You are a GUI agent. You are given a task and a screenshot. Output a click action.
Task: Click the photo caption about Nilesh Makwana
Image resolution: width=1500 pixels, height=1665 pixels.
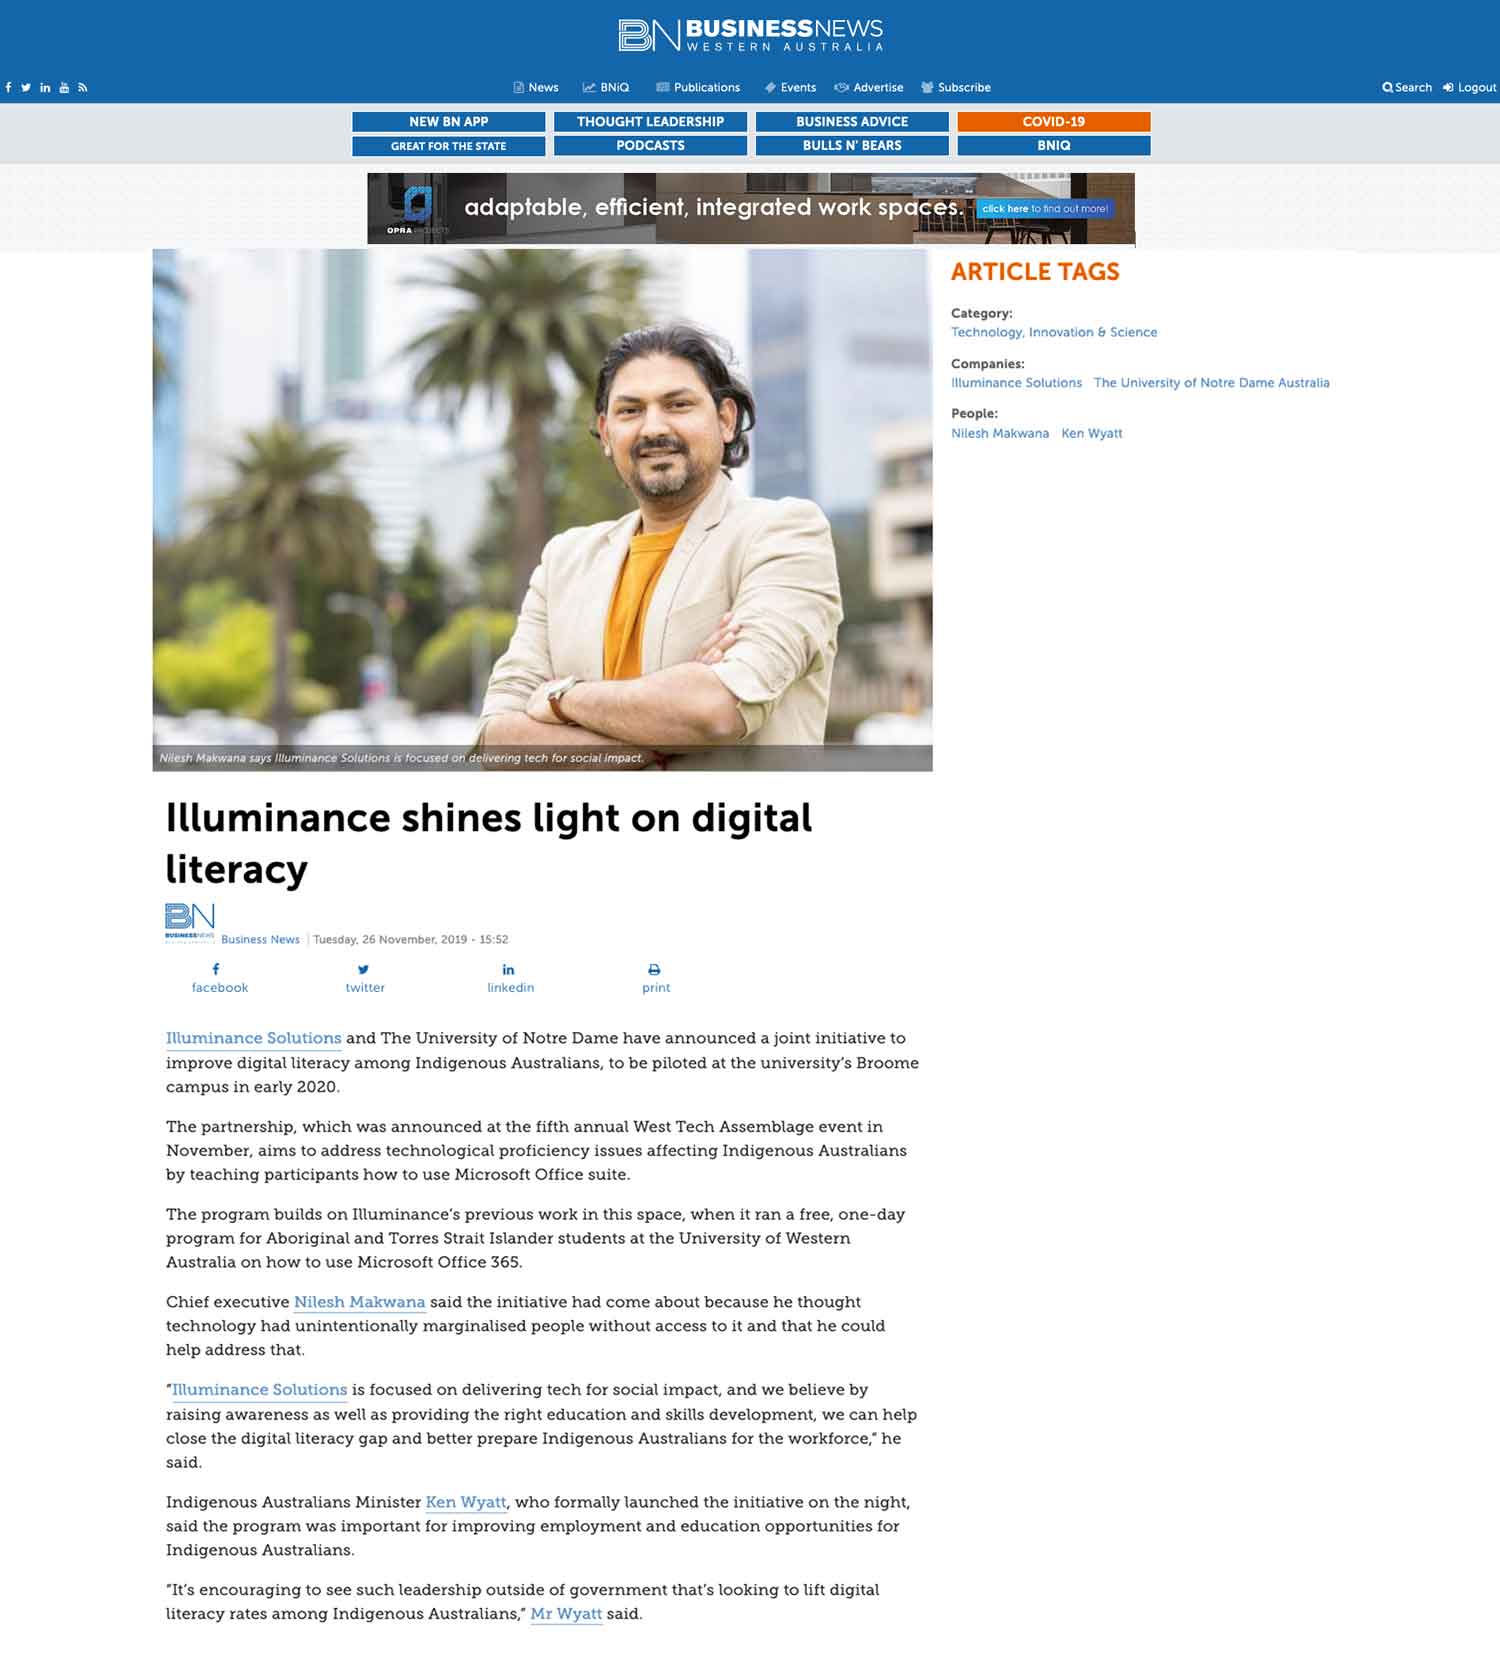[401, 758]
